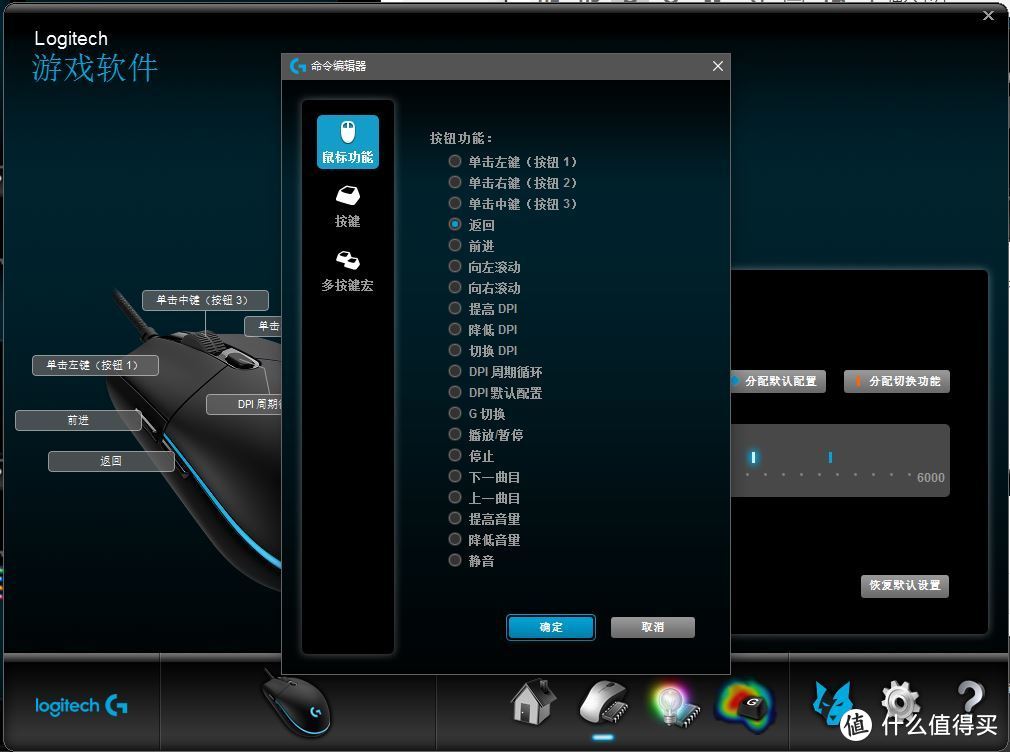The height and width of the screenshot is (752, 1010).
Task: Click the dimmer DPI level marker on slider
Action: click(830, 457)
